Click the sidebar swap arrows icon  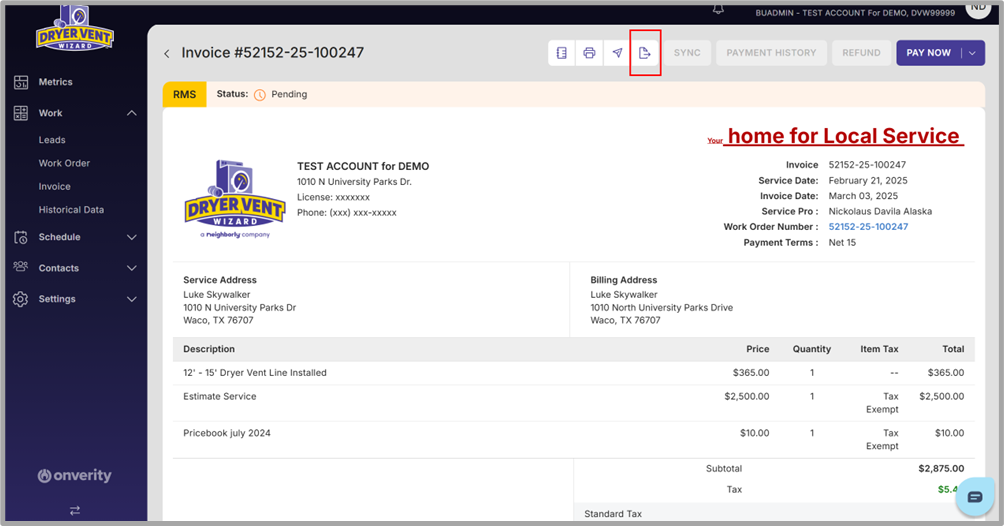click(75, 511)
